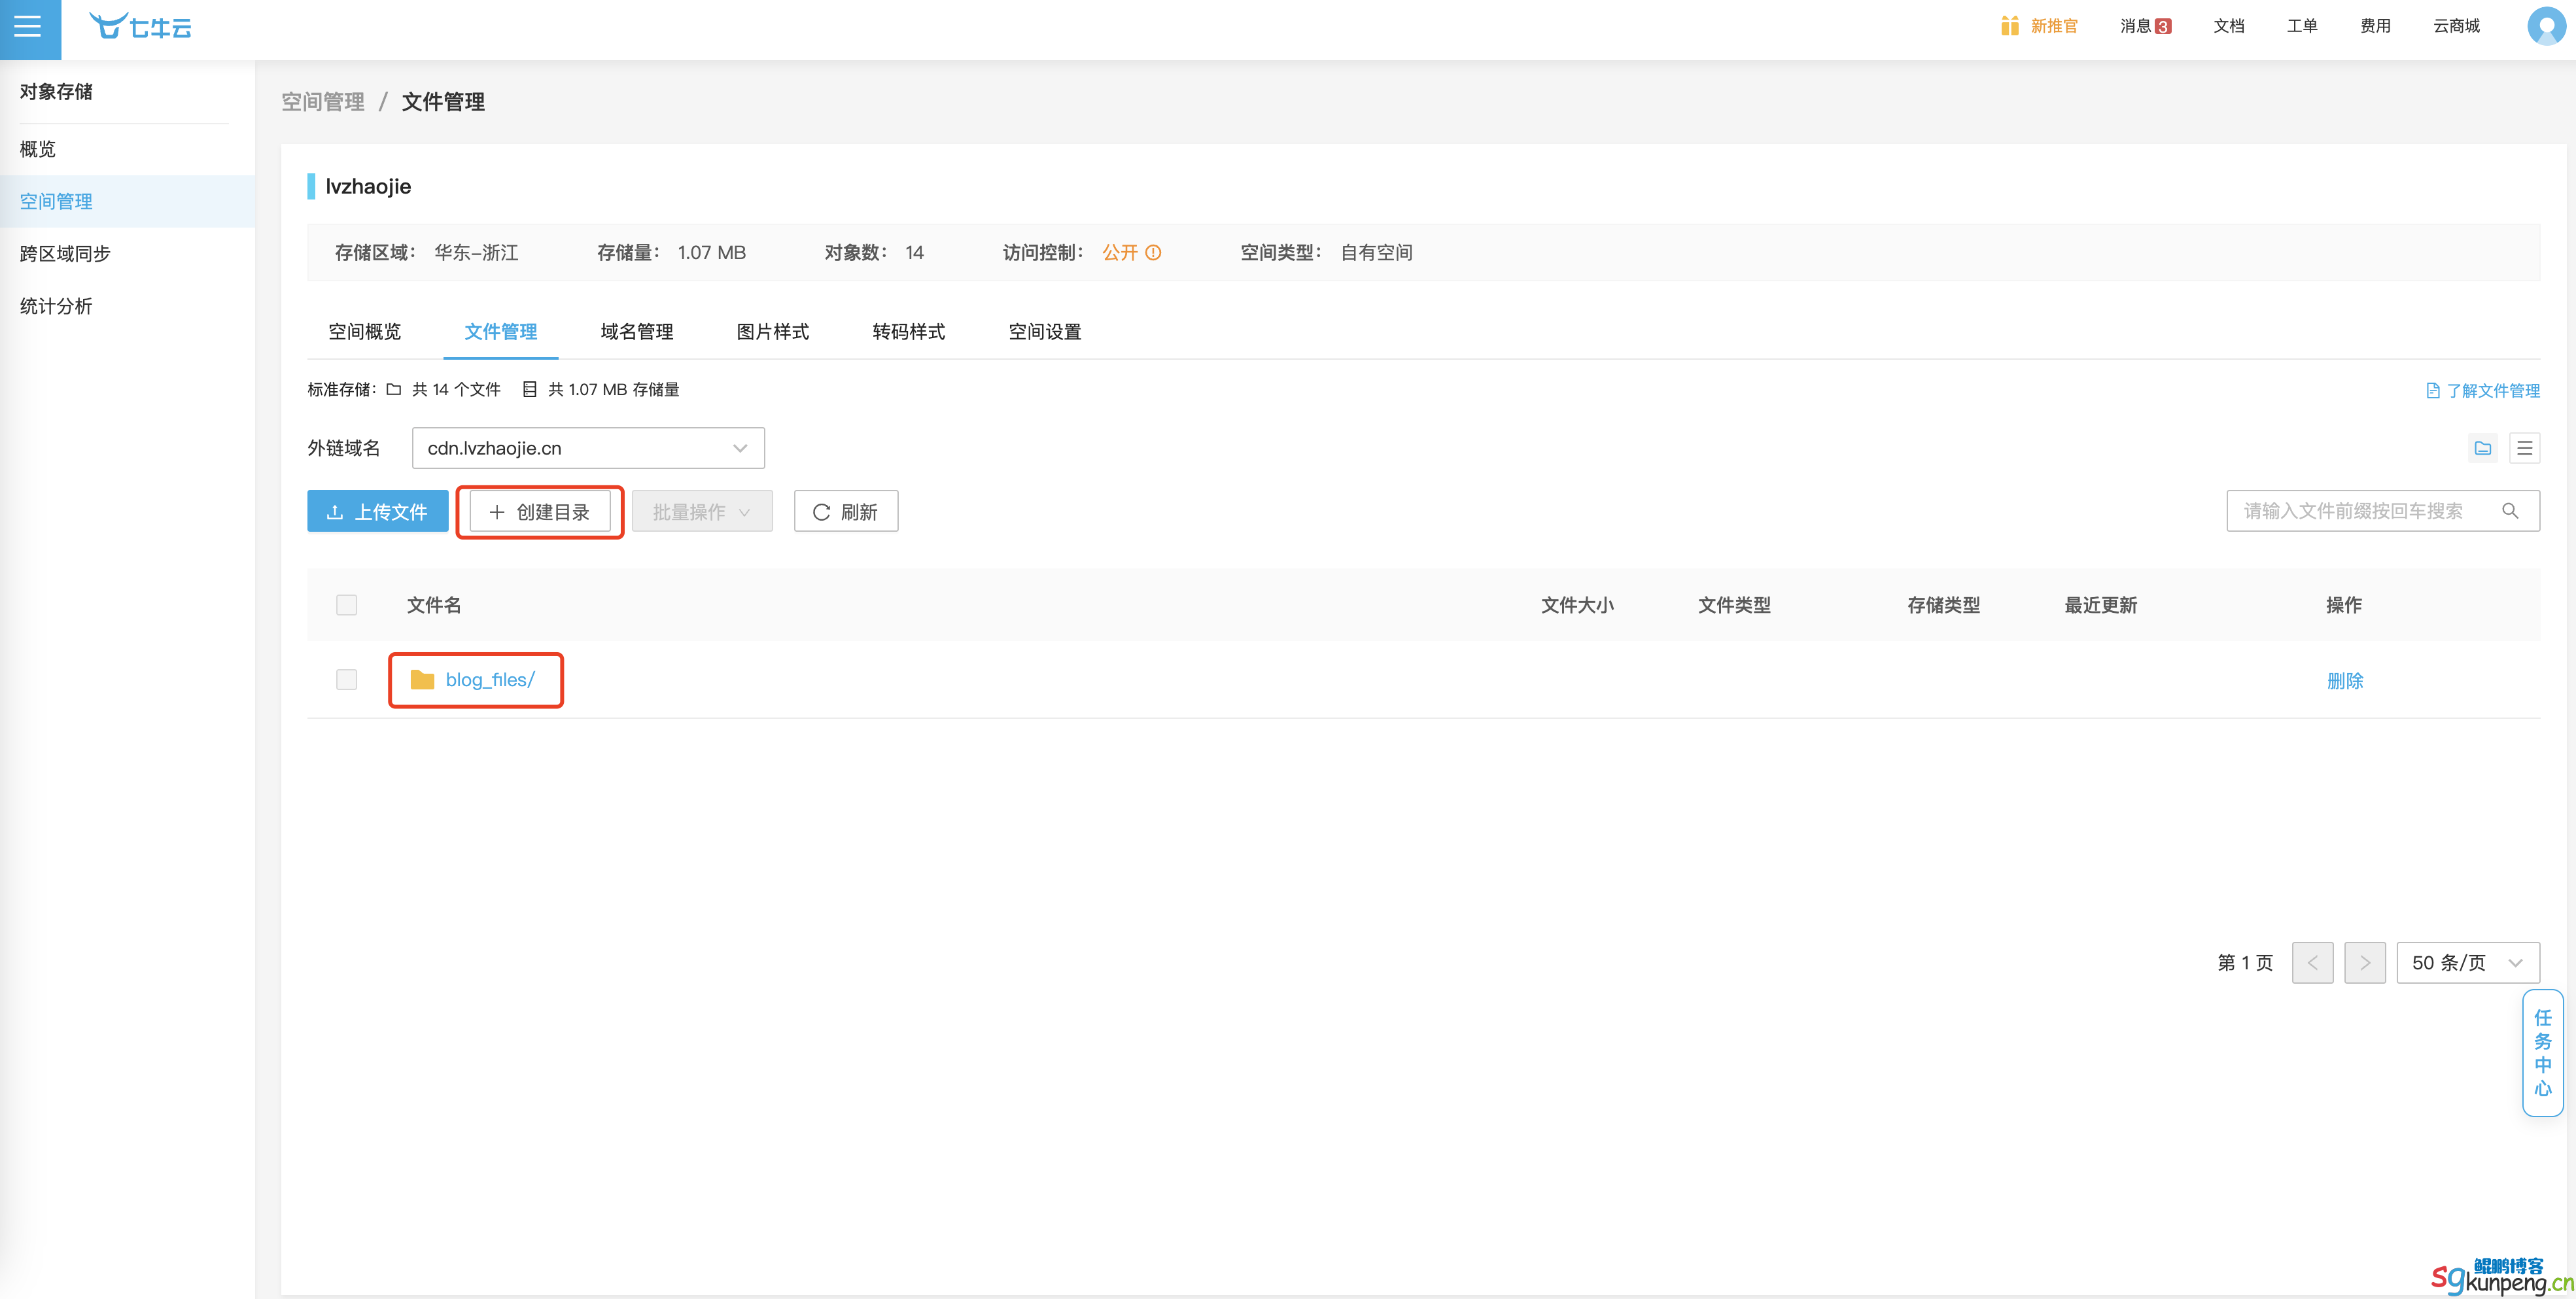Delete the blog_files folder via 删除
2576x1299 pixels.
tap(2345, 681)
